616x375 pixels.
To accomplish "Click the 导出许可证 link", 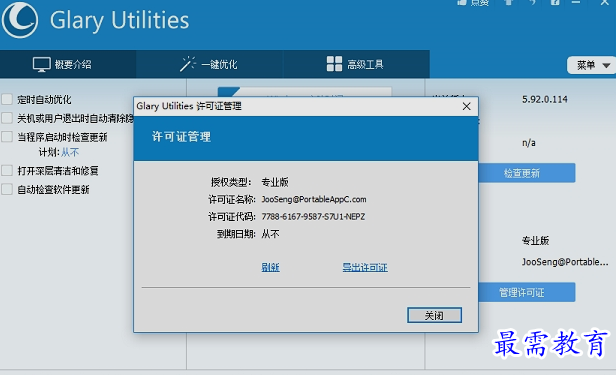I will (365, 267).
